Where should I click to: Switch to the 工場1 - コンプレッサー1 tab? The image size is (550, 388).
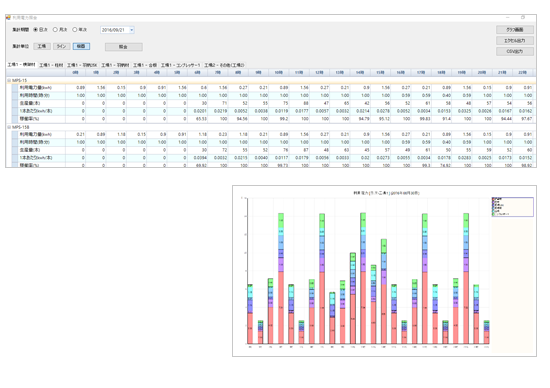coord(180,65)
